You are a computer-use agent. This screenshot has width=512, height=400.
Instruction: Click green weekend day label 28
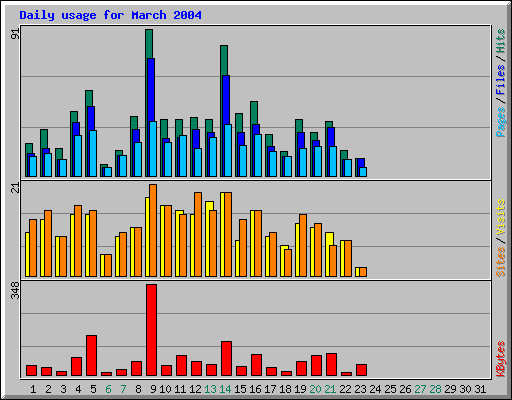click(435, 389)
